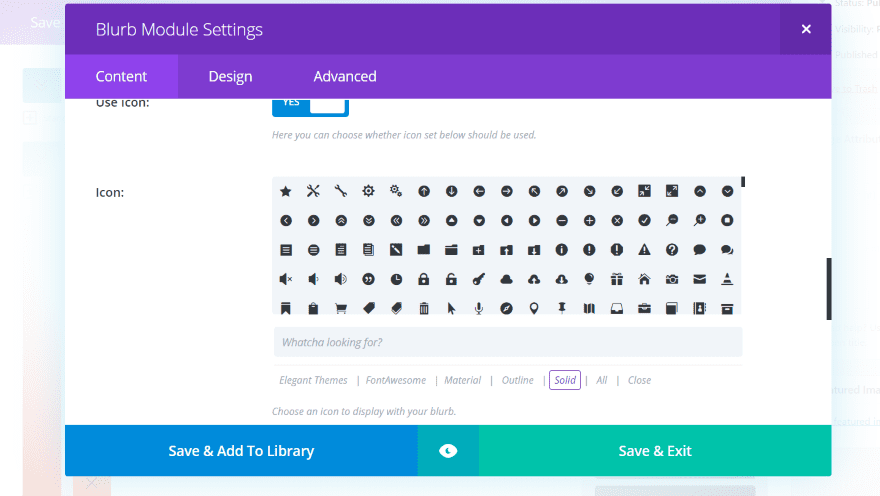Select the clock icon

point(396,279)
